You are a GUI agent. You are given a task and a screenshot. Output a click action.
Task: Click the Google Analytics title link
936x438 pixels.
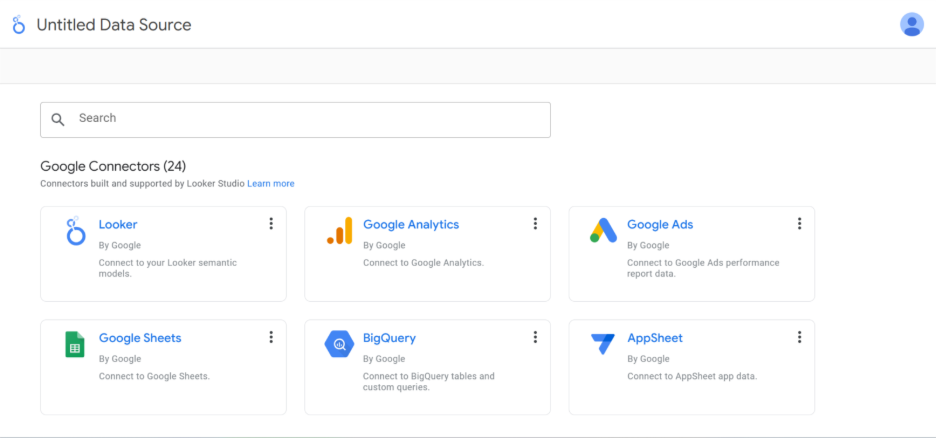tap(411, 225)
